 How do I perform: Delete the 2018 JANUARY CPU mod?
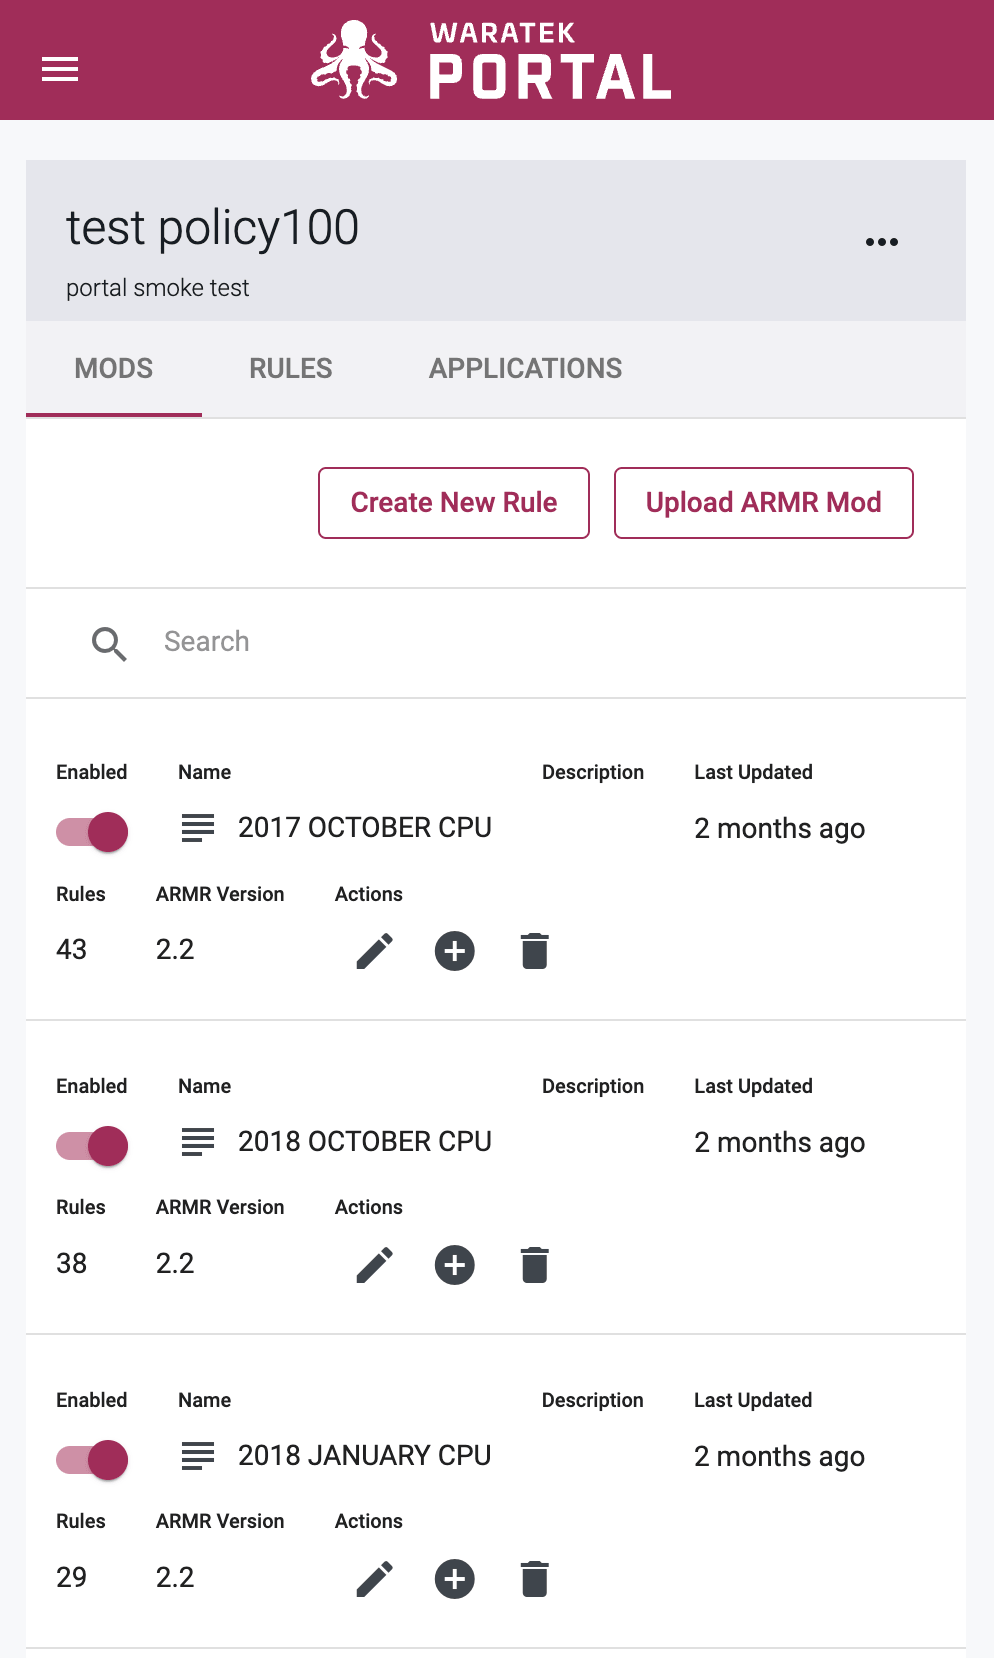click(535, 1579)
